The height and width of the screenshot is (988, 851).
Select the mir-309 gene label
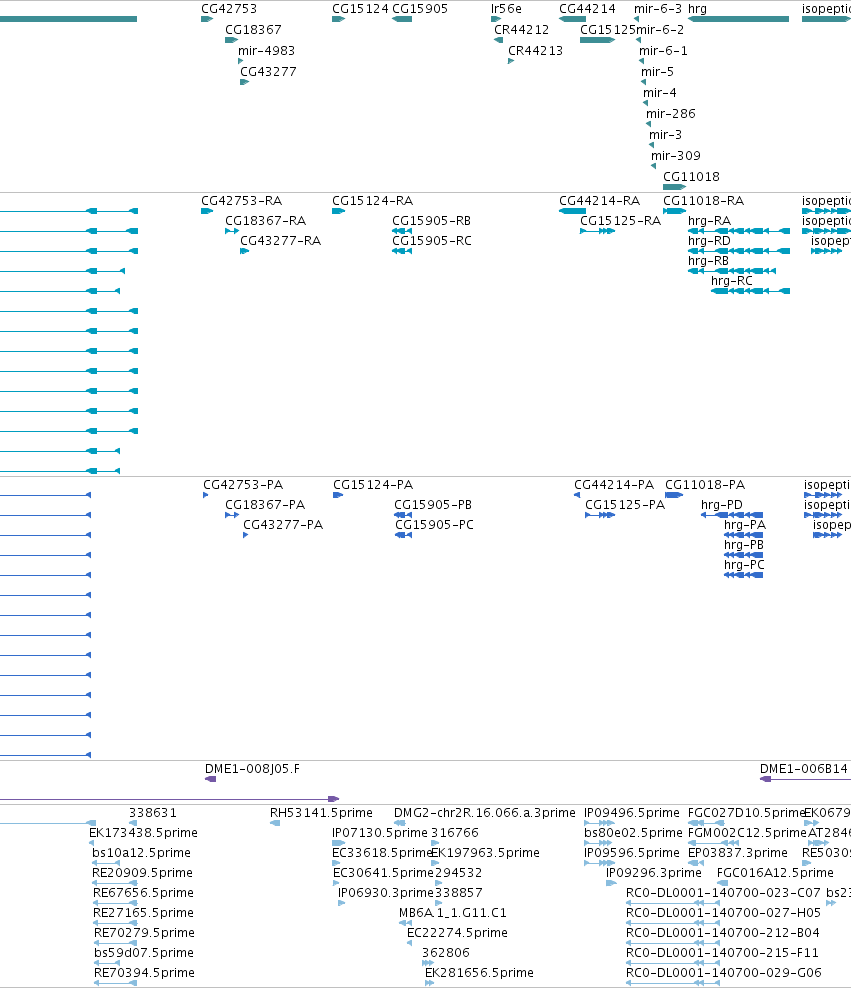(676, 156)
